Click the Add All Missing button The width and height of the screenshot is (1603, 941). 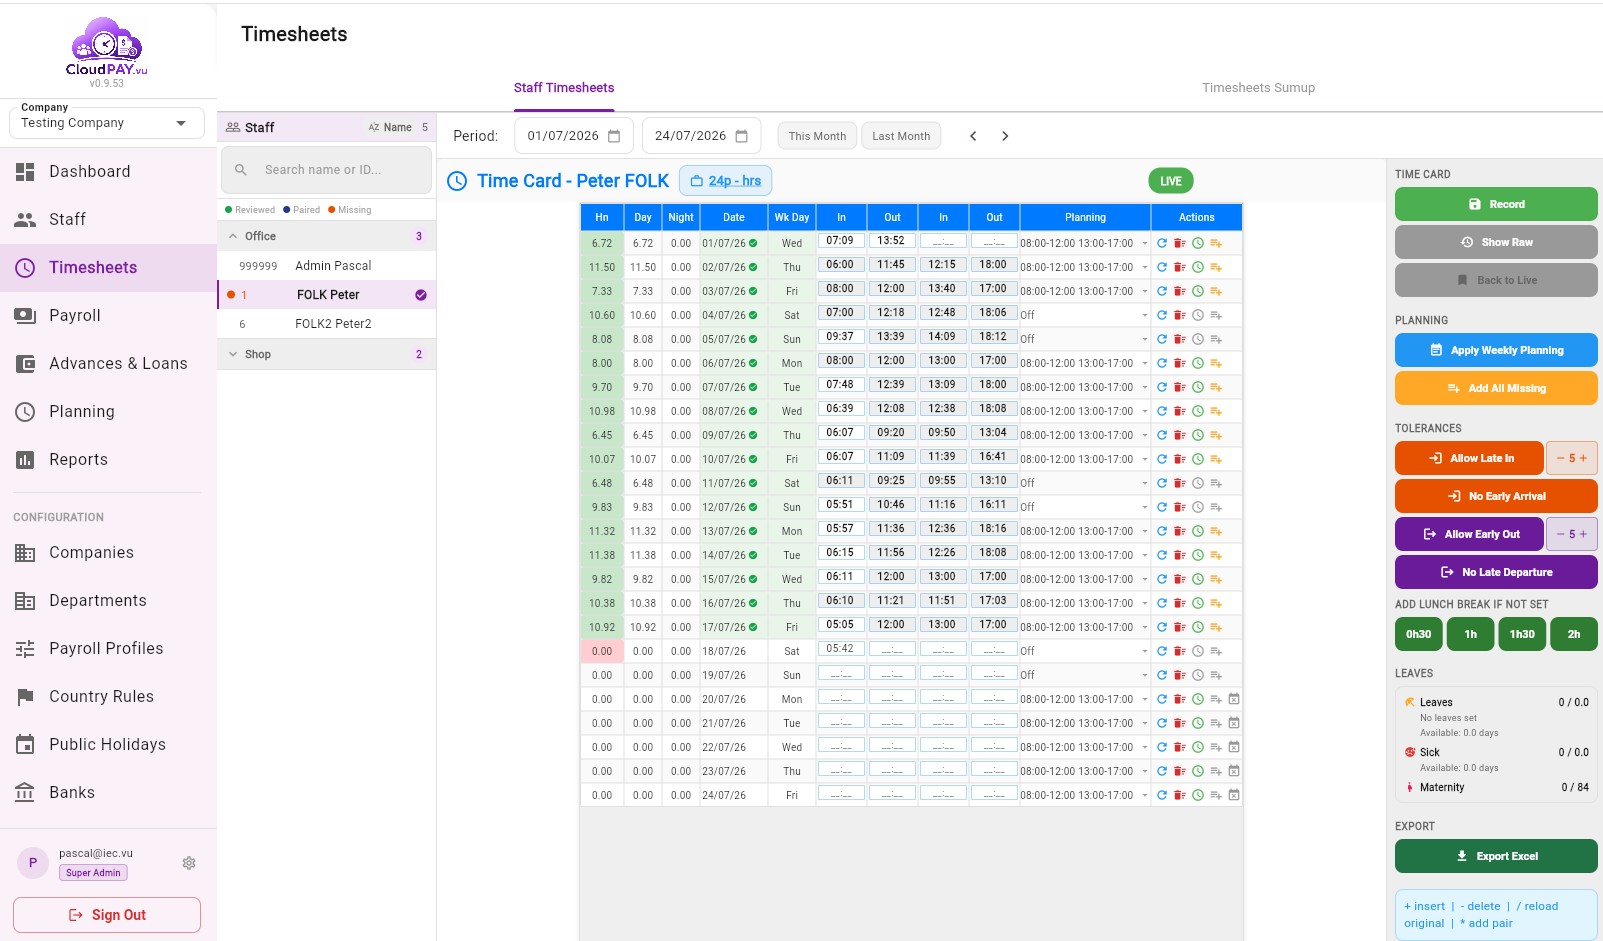(1496, 388)
